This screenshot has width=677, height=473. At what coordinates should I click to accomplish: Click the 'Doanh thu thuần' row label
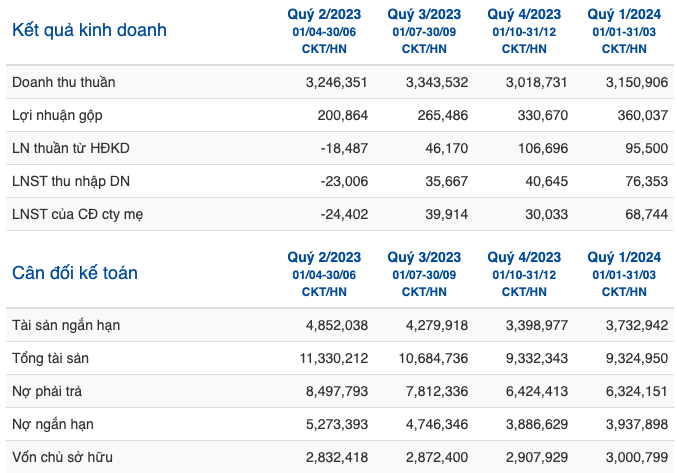[63, 82]
